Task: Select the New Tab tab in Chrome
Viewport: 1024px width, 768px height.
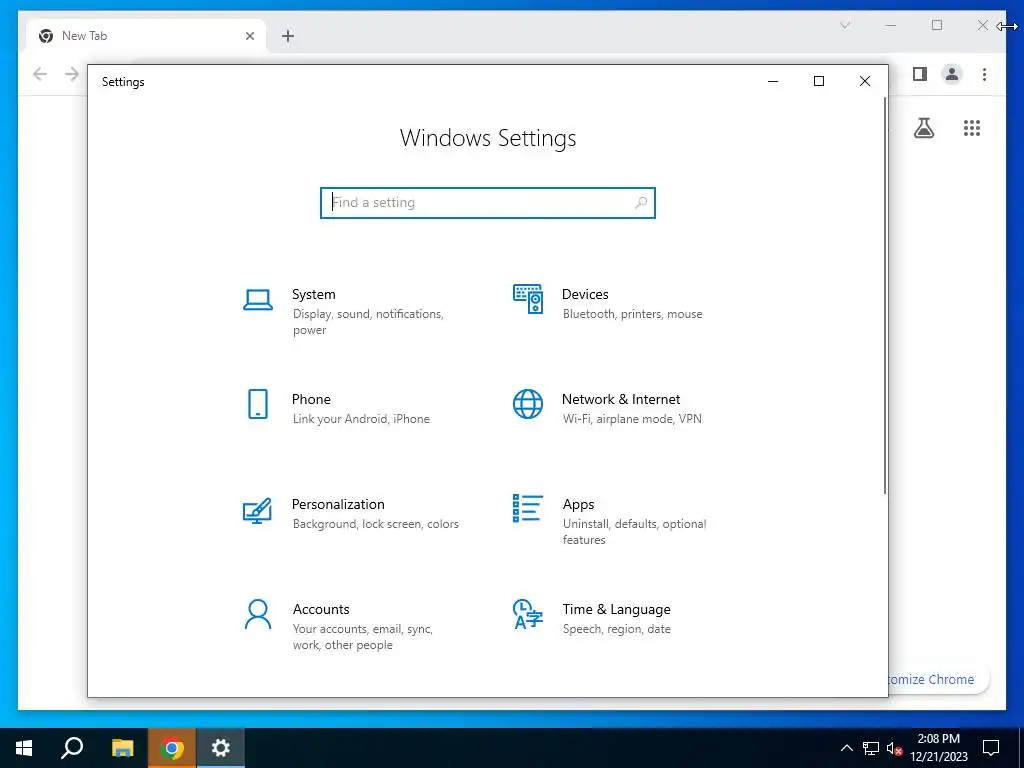Action: (x=146, y=36)
